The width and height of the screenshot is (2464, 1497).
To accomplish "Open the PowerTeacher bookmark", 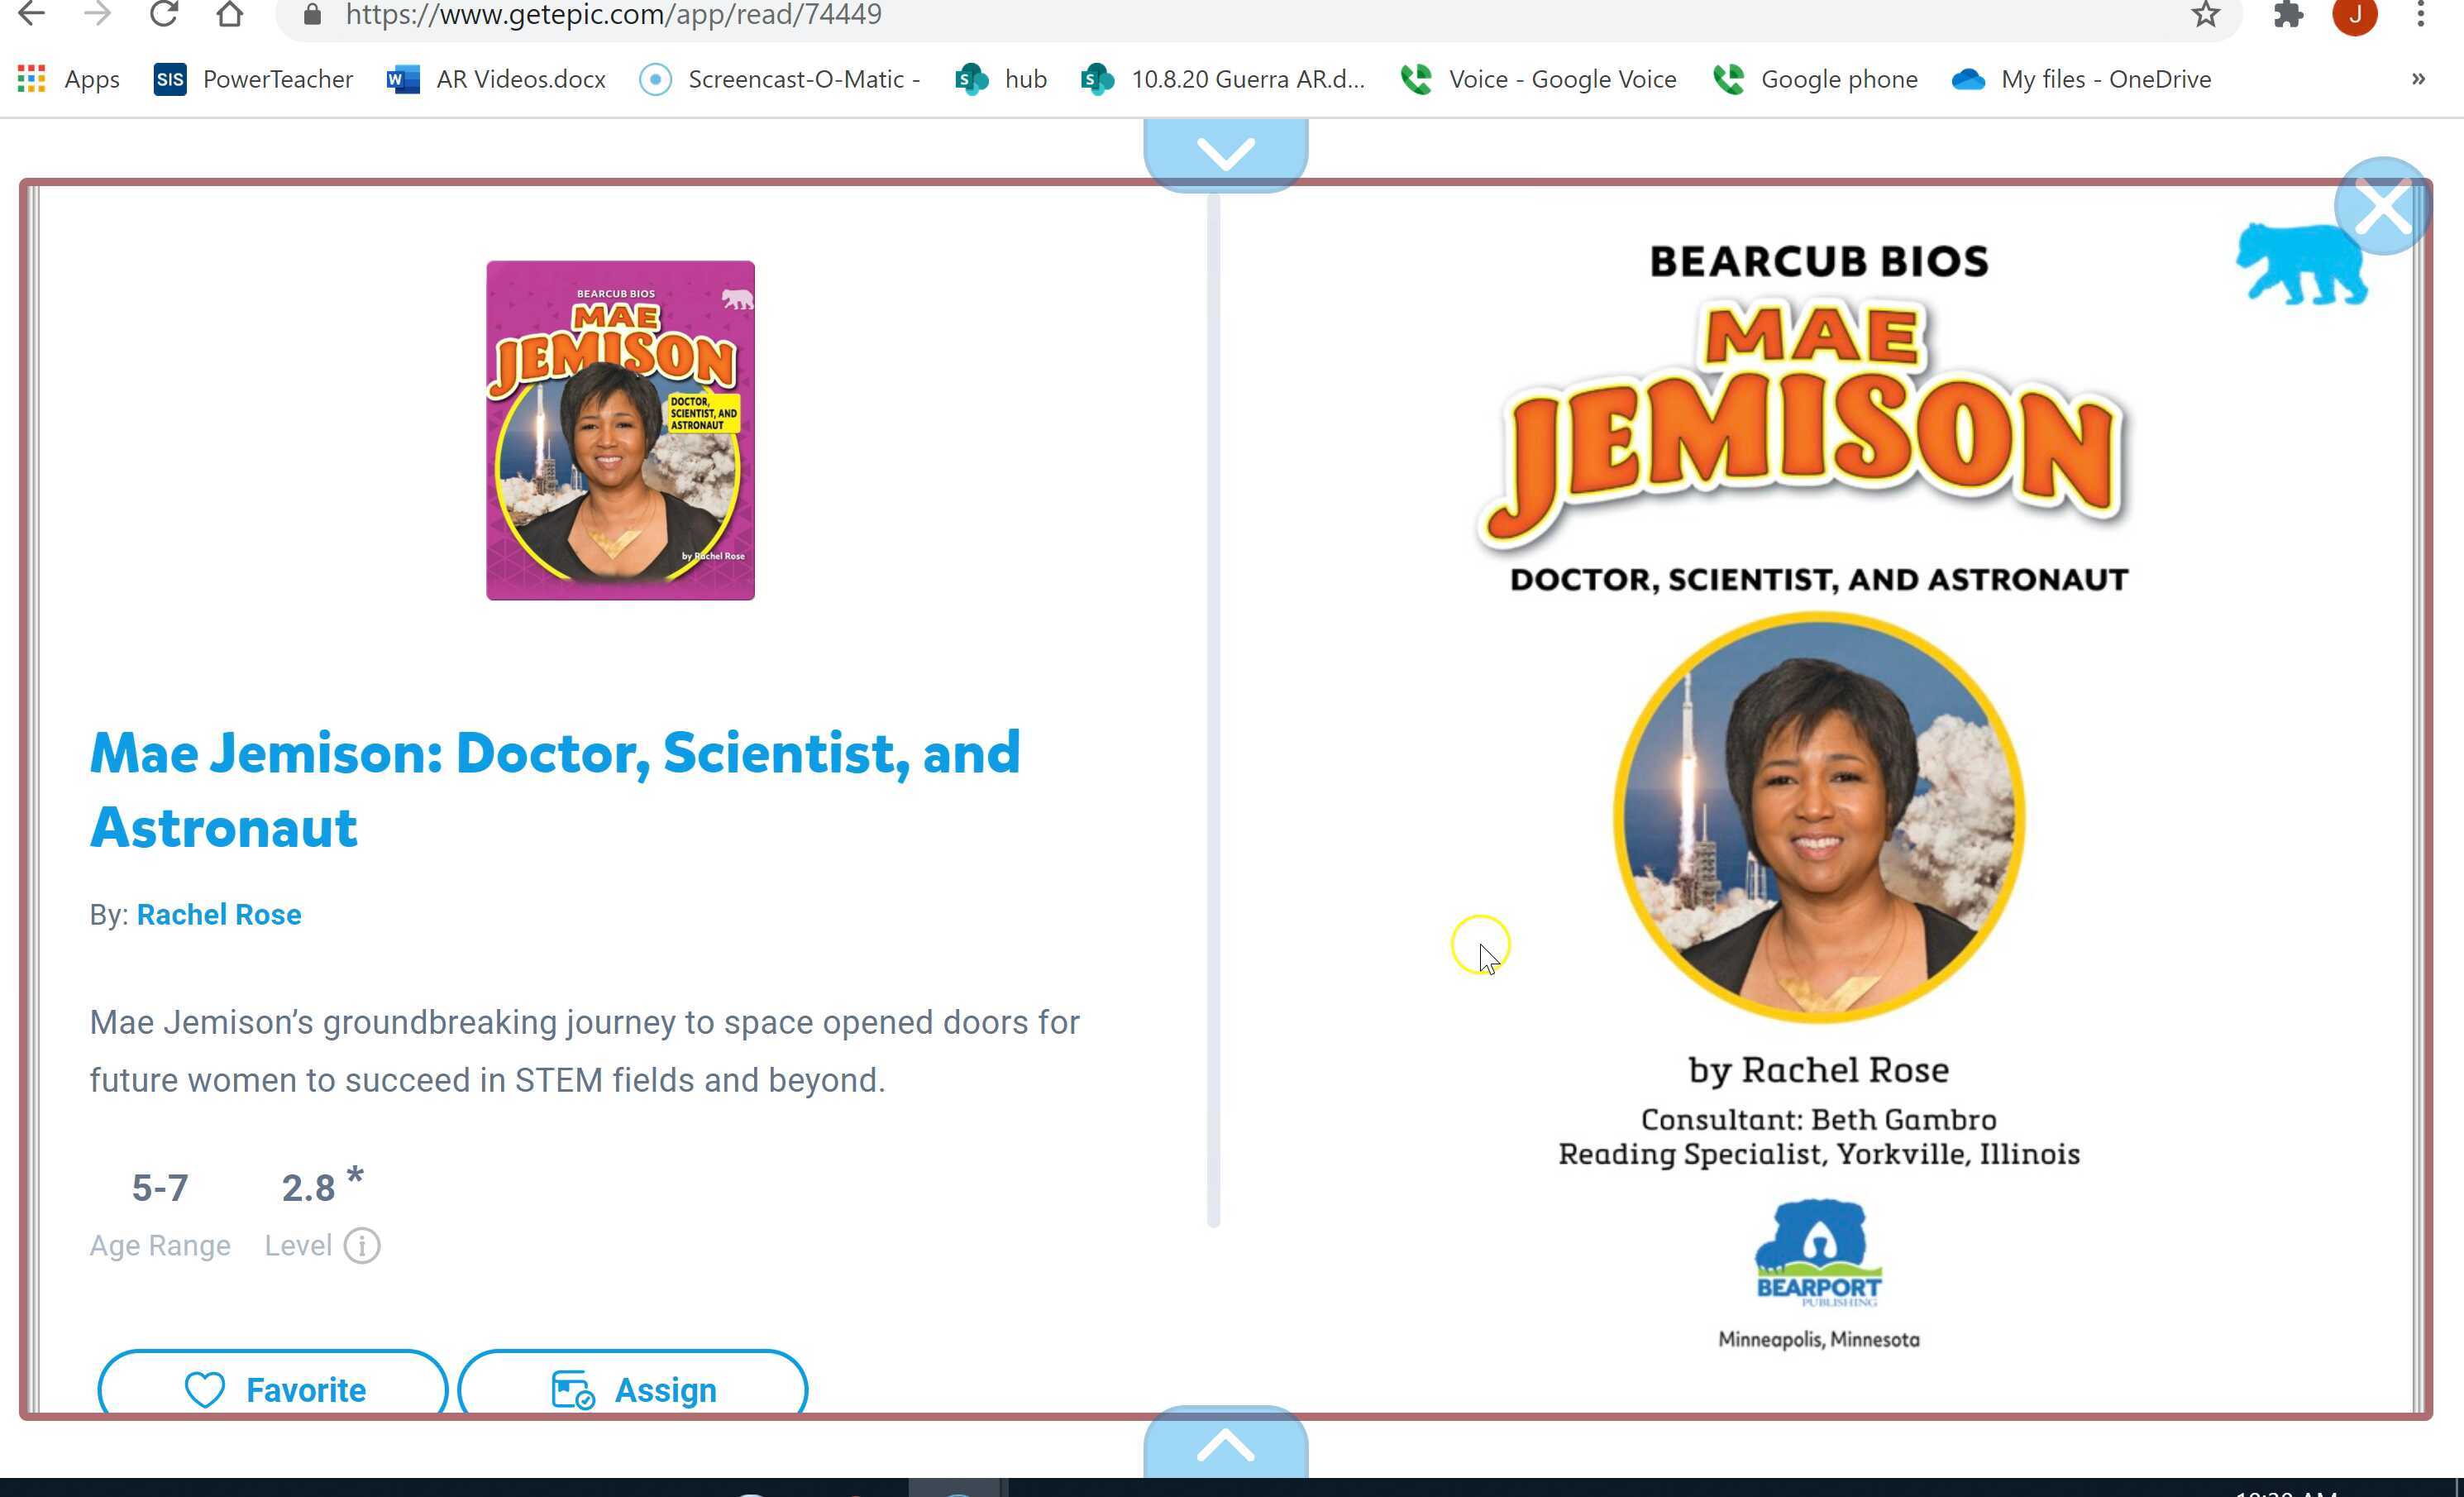I will tap(253, 79).
